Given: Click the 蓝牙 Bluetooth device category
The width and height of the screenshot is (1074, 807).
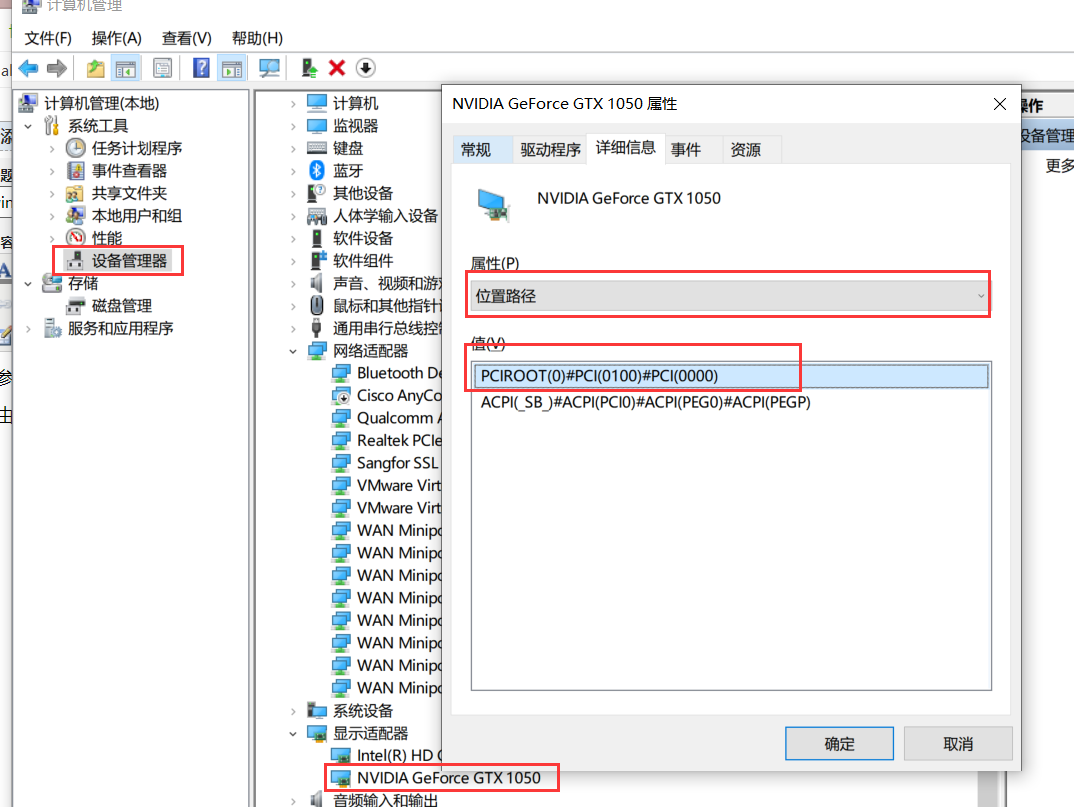Looking at the screenshot, I should point(348,171).
